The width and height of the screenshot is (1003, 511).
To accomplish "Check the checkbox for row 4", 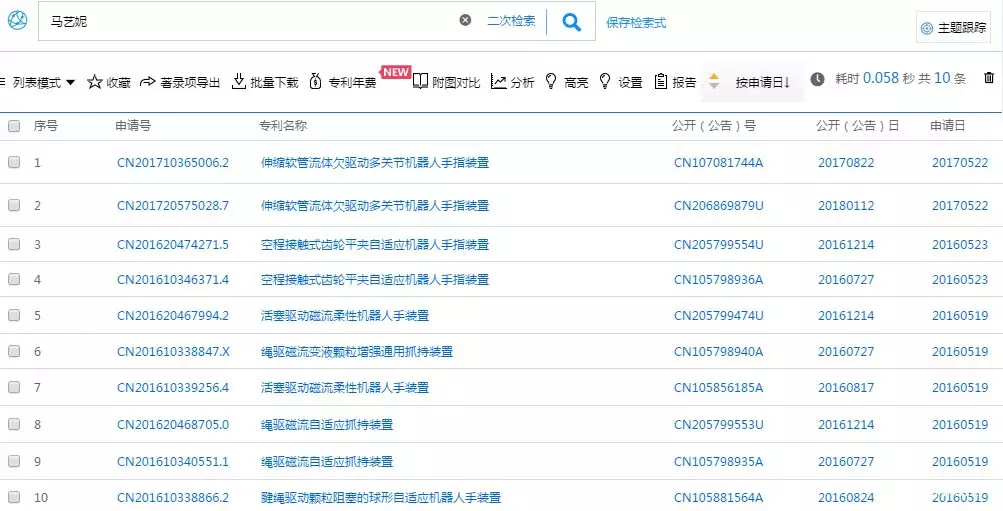I will (14, 279).
